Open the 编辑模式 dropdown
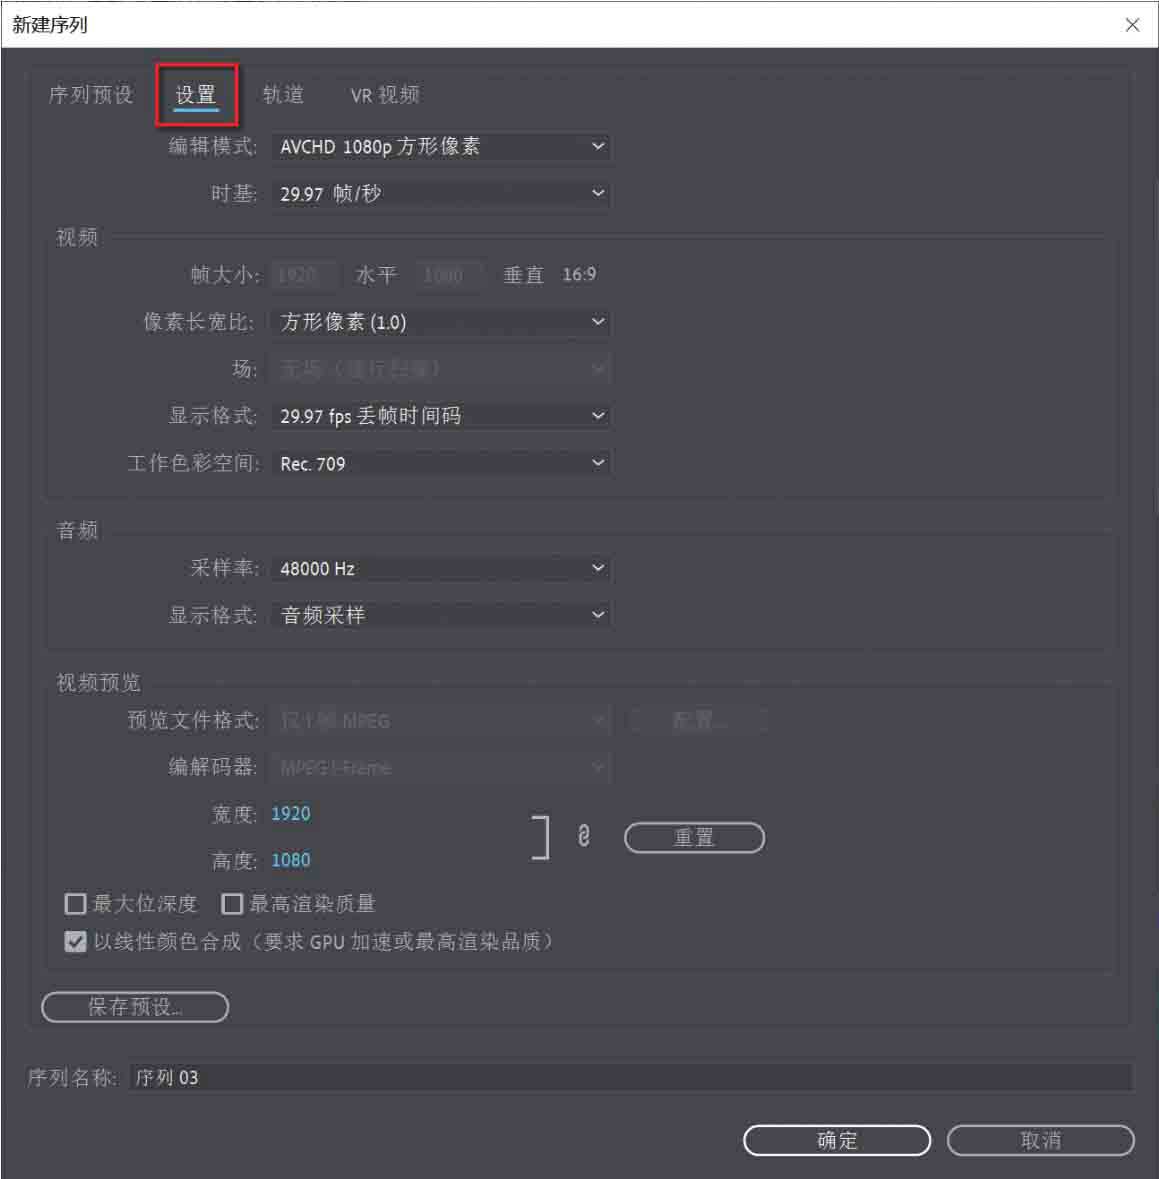Viewport: 1159px width, 1179px height. click(x=441, y=146)
